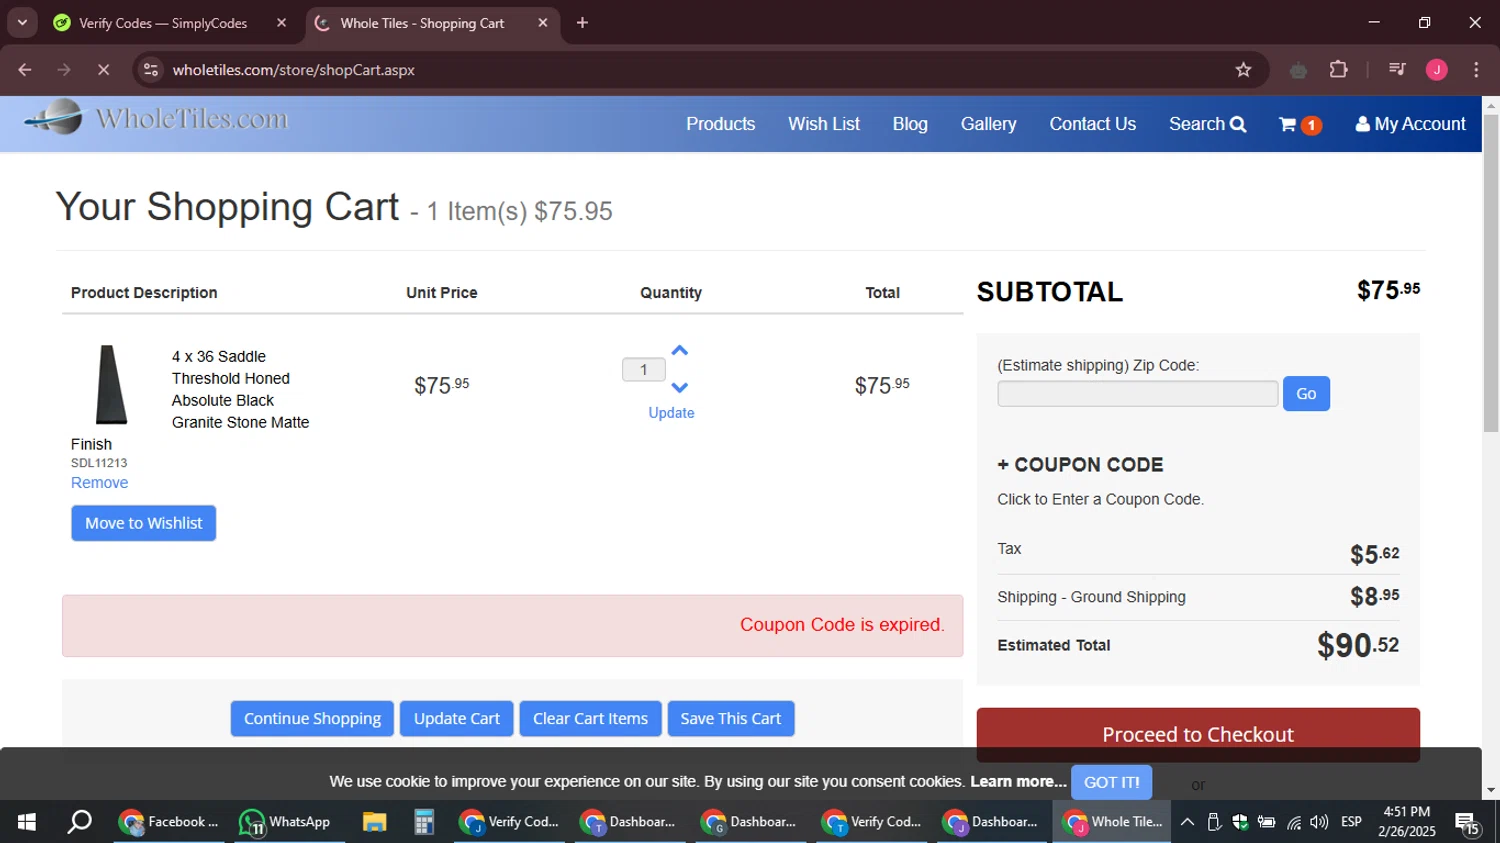Decrease quantity with the down arrow
Image resolution: width=1500 pixels, height=843 pixels.
[680, 387]
